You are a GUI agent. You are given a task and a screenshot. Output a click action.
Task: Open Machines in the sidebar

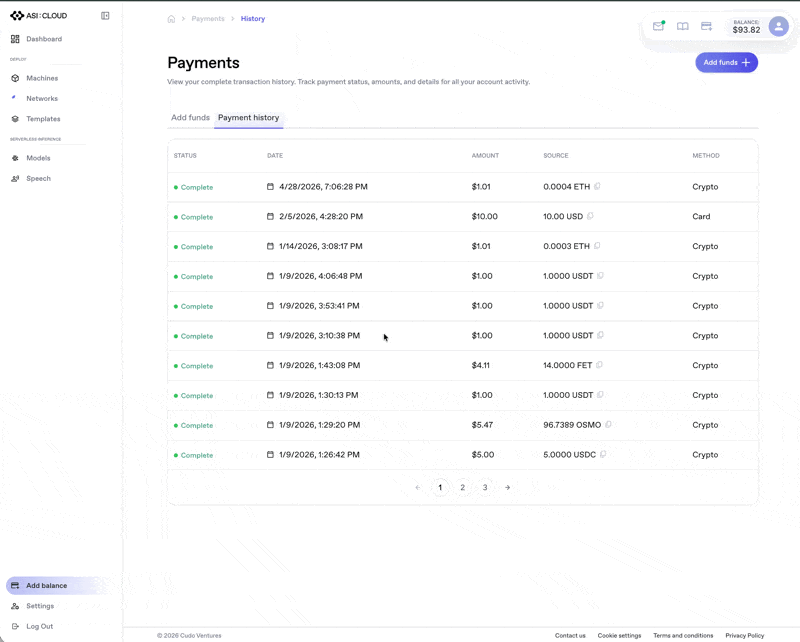coord(42,78)
